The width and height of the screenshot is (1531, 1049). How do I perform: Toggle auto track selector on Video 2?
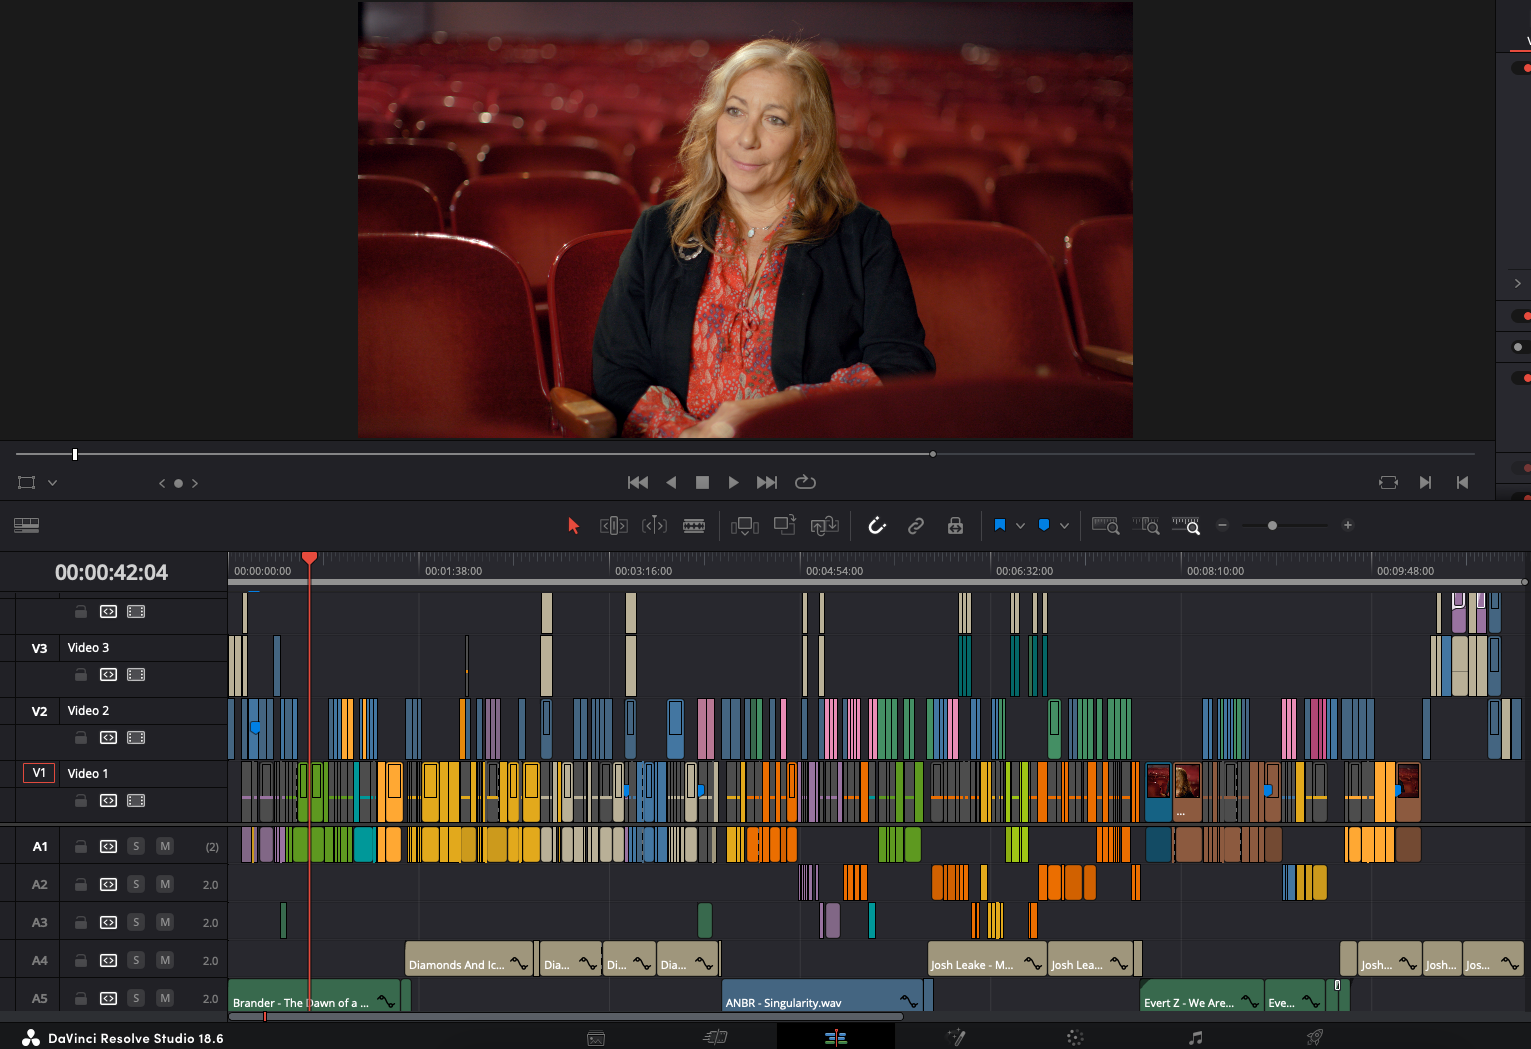coord(108,738)
